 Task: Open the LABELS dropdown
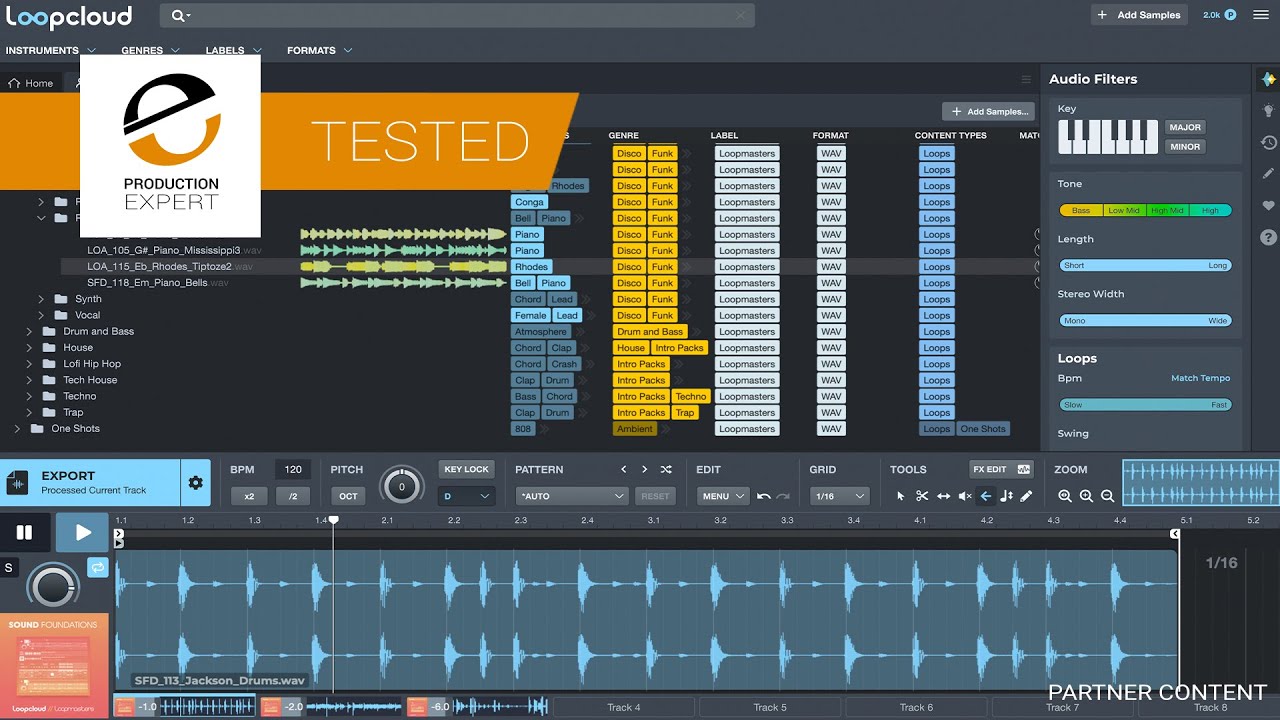(233, 50)
